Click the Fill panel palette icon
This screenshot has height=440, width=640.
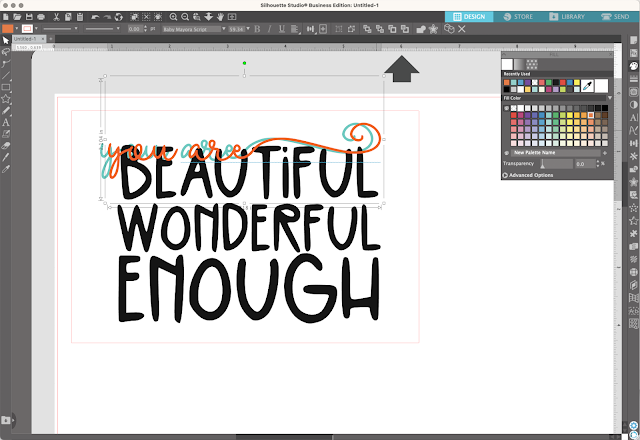click(633, 67)
